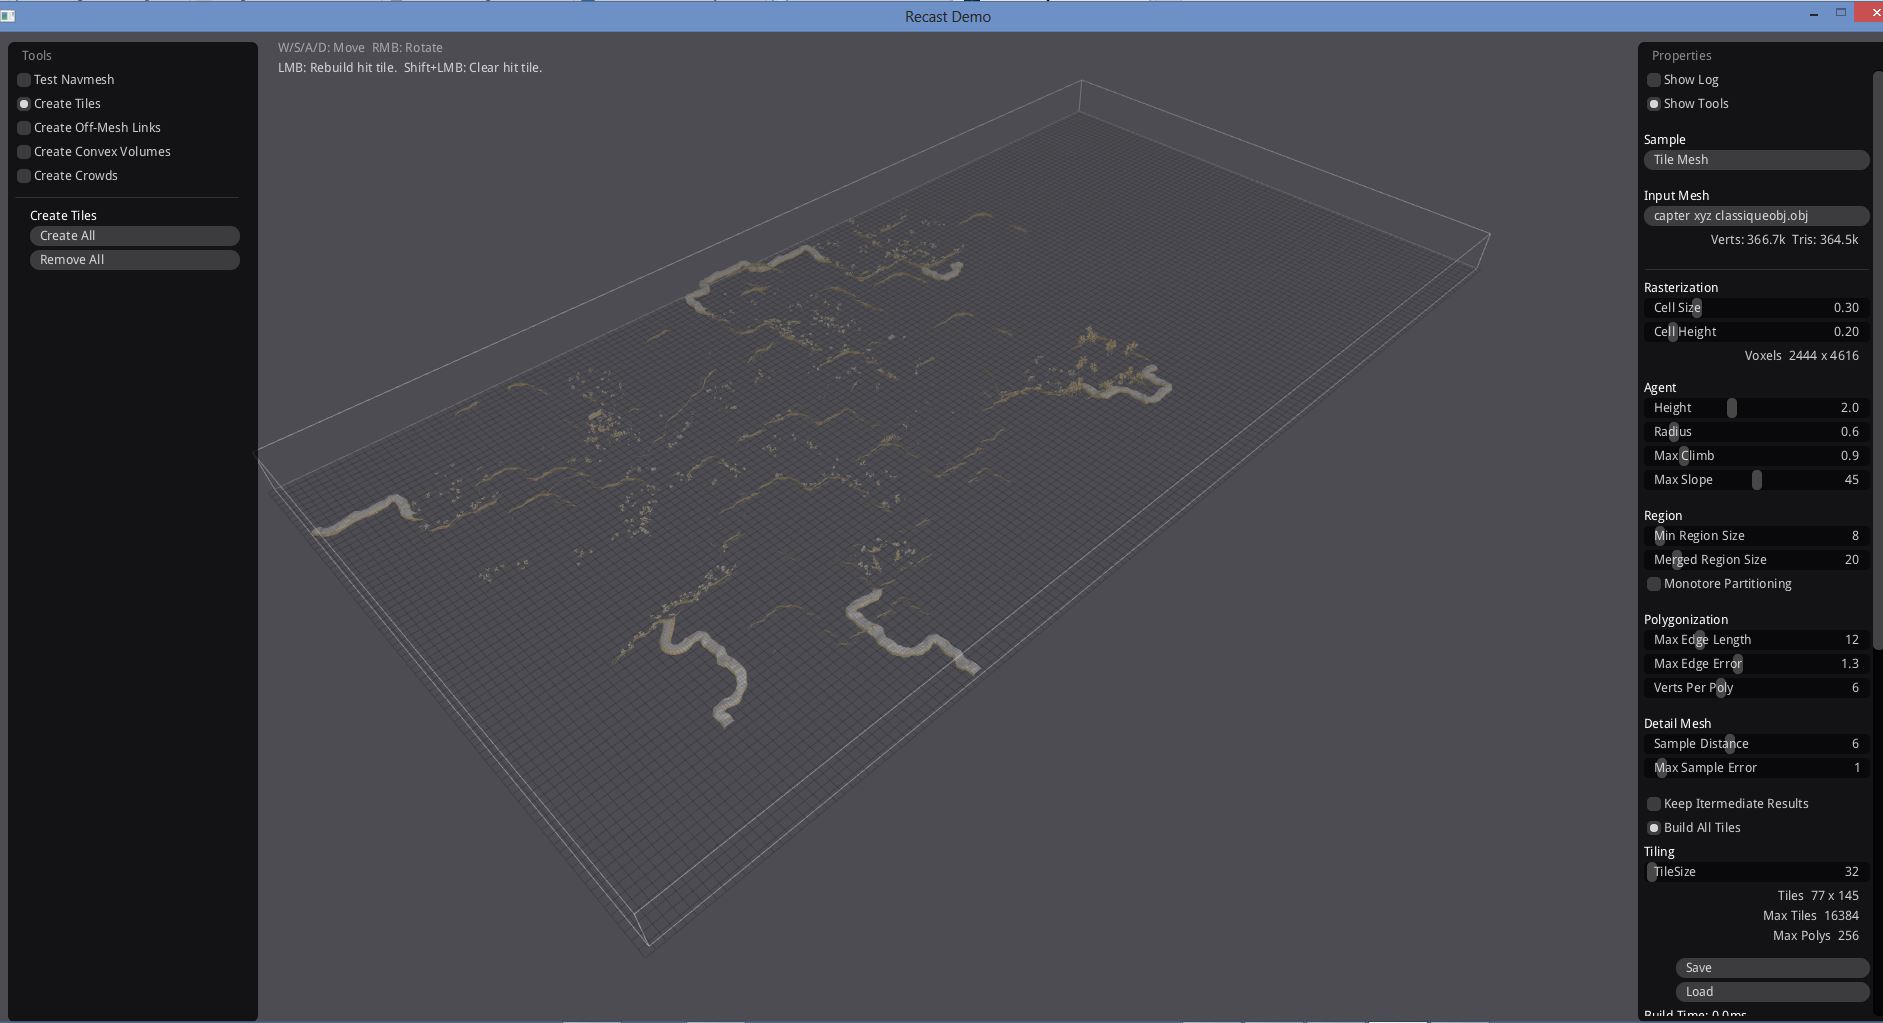Screen dimensions: 1883x1023
Task: Toggle the Build All Tiles option
Action: click(1654, 828)
